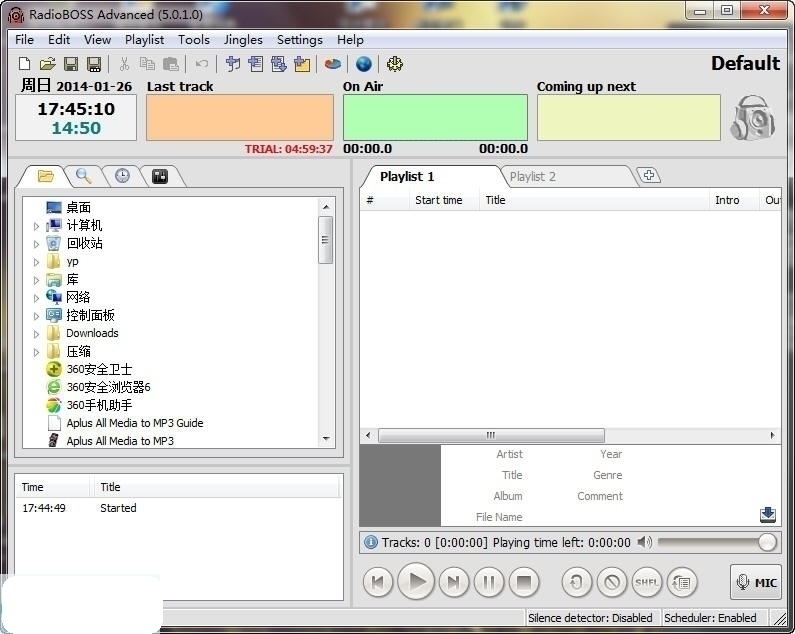795x634 pixels.
Task: Select Aplus All Media to MP3 Guide
Action: coord(135,423)
